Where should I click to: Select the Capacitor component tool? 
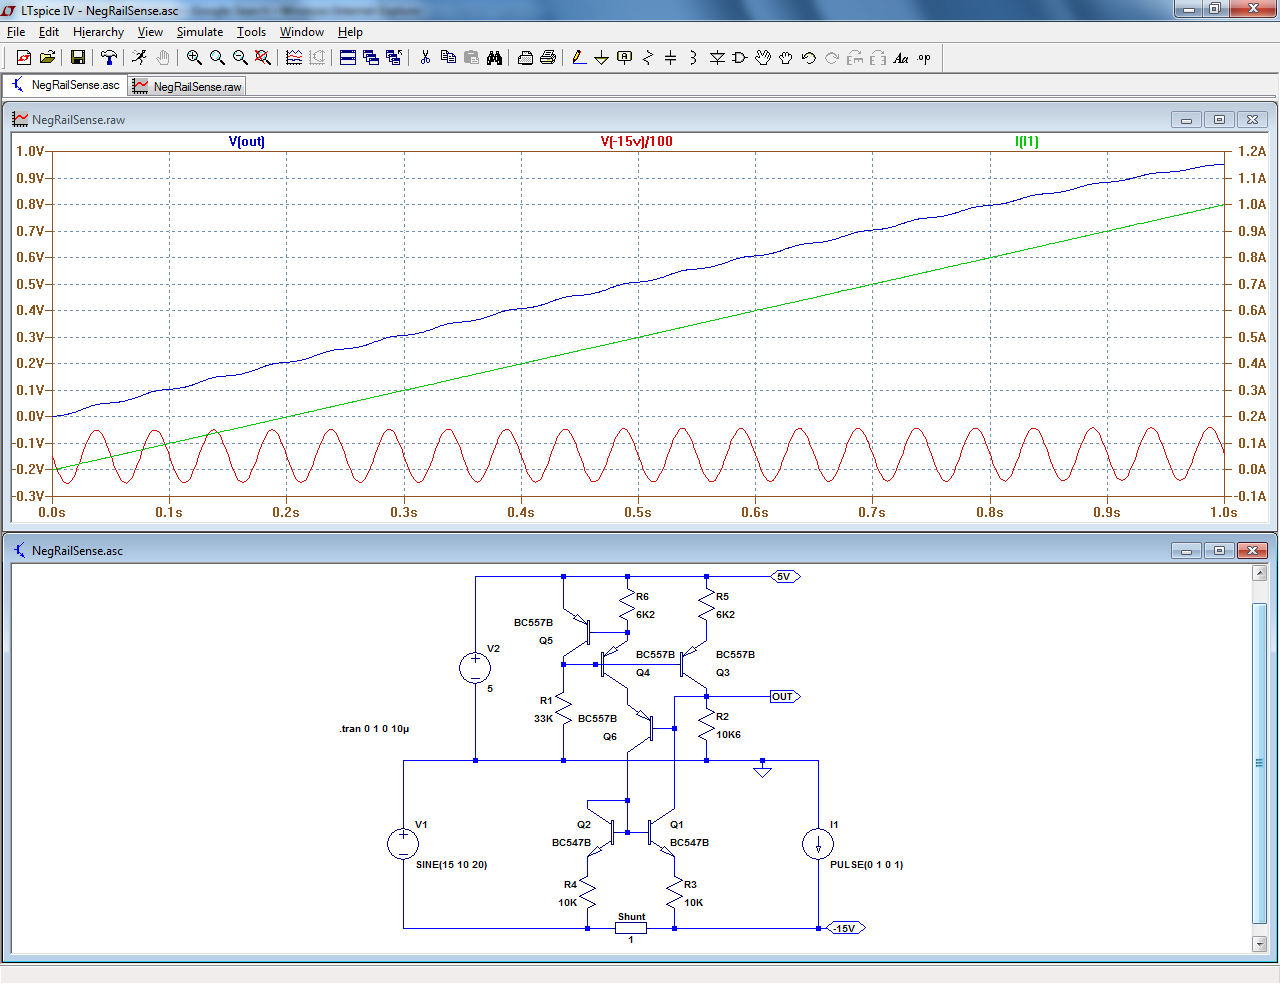coord(670,58)
